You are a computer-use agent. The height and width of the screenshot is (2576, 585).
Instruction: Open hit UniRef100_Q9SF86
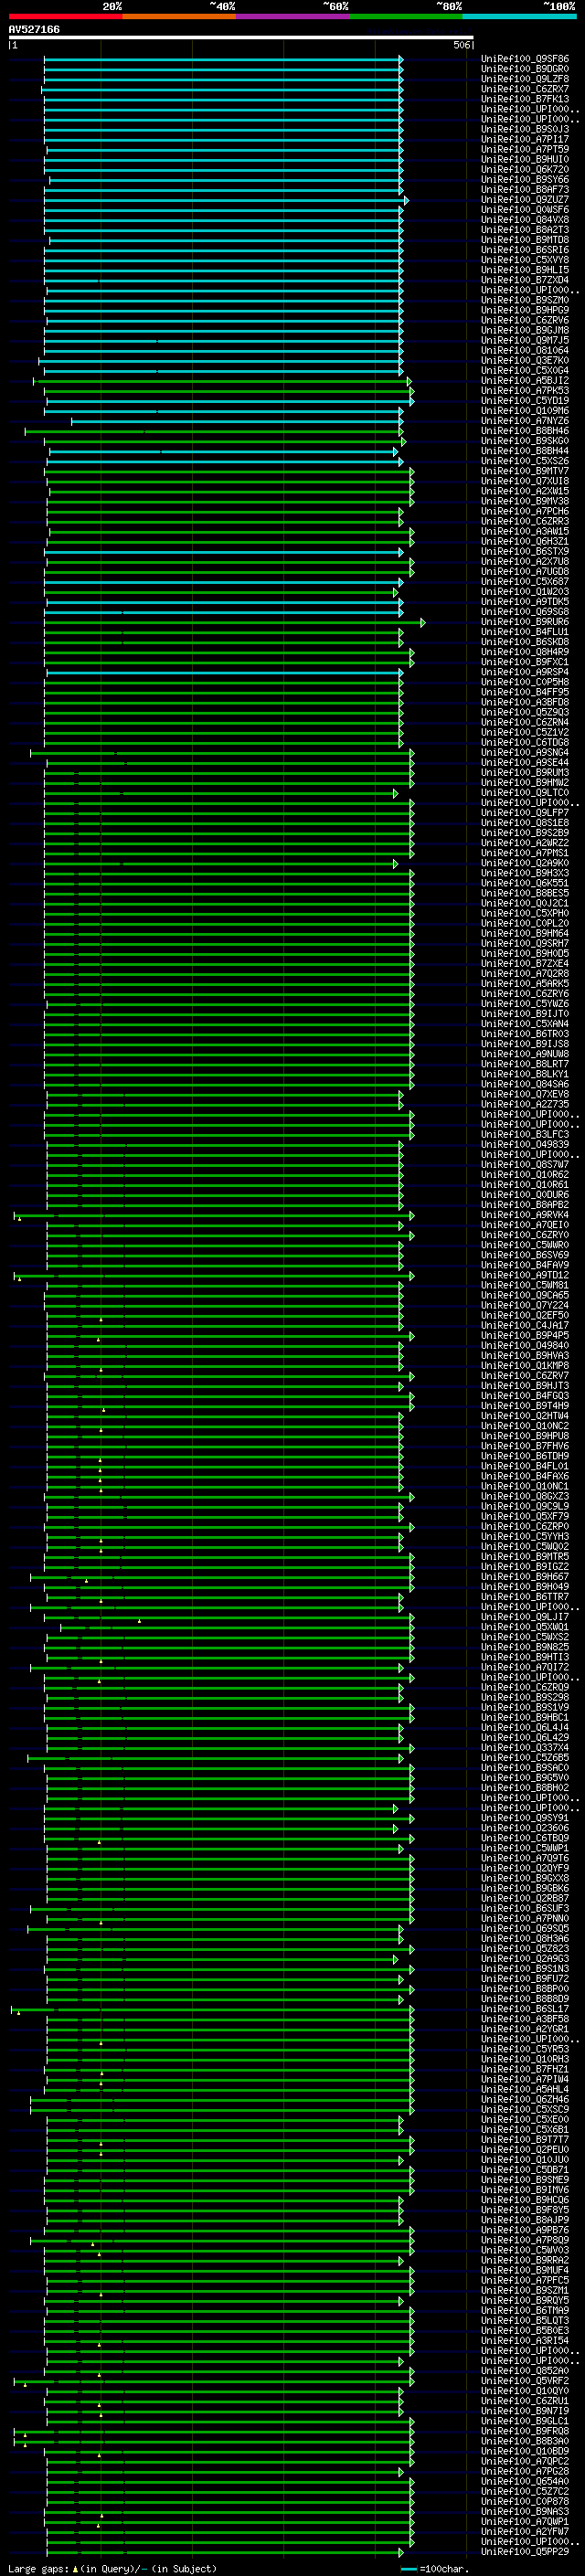[525, 59]
